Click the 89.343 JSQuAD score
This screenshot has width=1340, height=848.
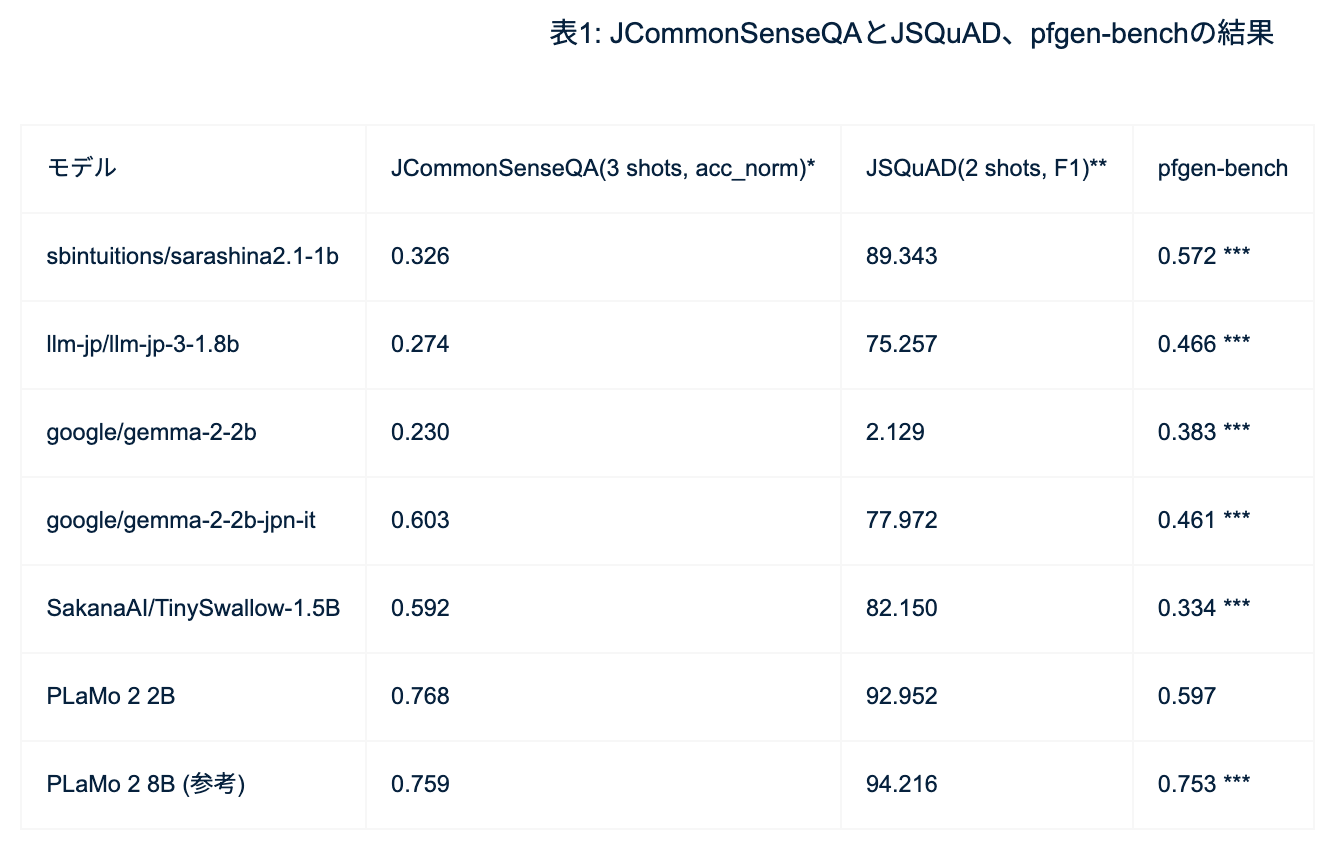click(x=902, y=256)
